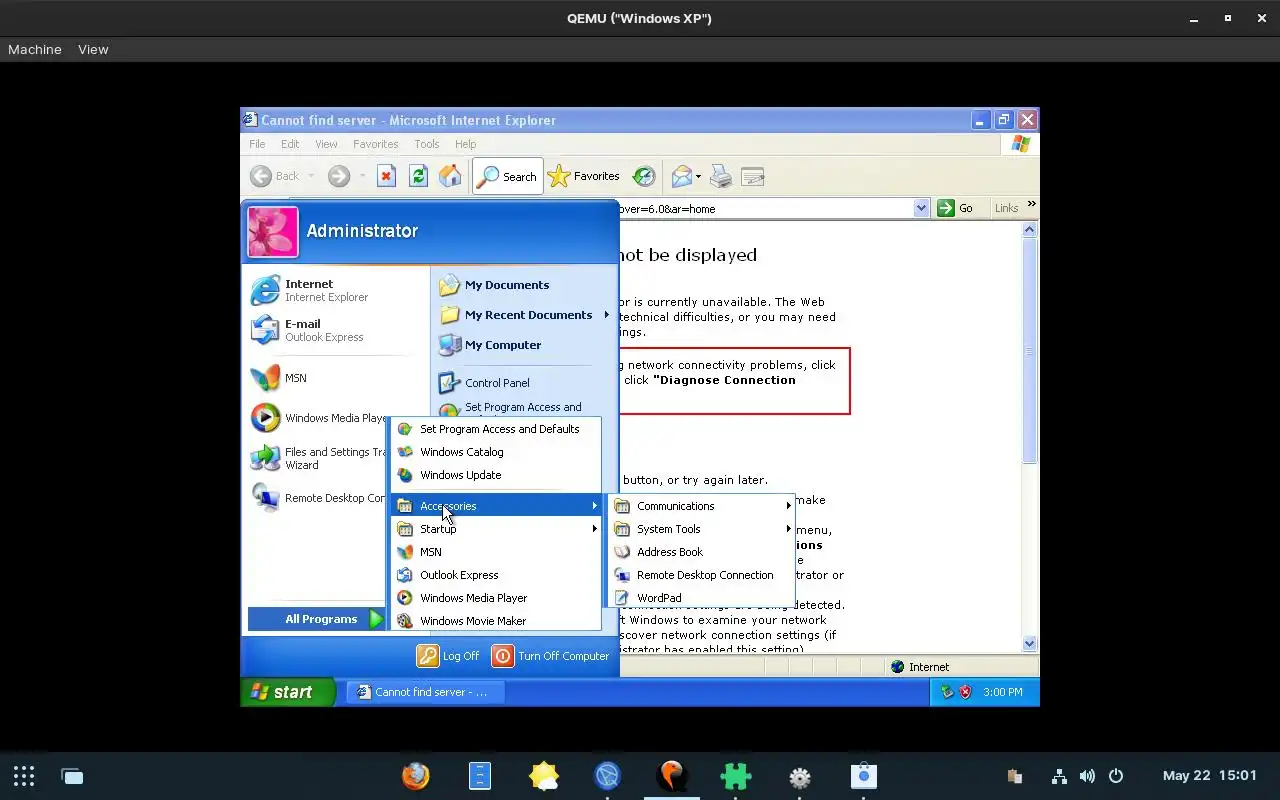Expand the Communications submenu
This screenshot has width=1280, height=800.
[x=701, y=506]
